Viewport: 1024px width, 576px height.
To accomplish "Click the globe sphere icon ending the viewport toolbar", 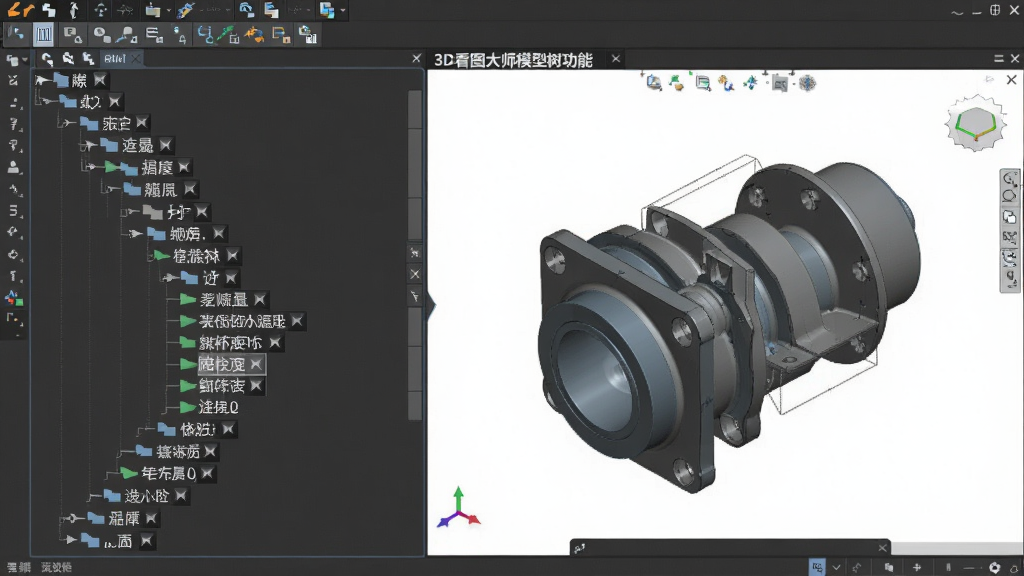I will coord(808,83).
